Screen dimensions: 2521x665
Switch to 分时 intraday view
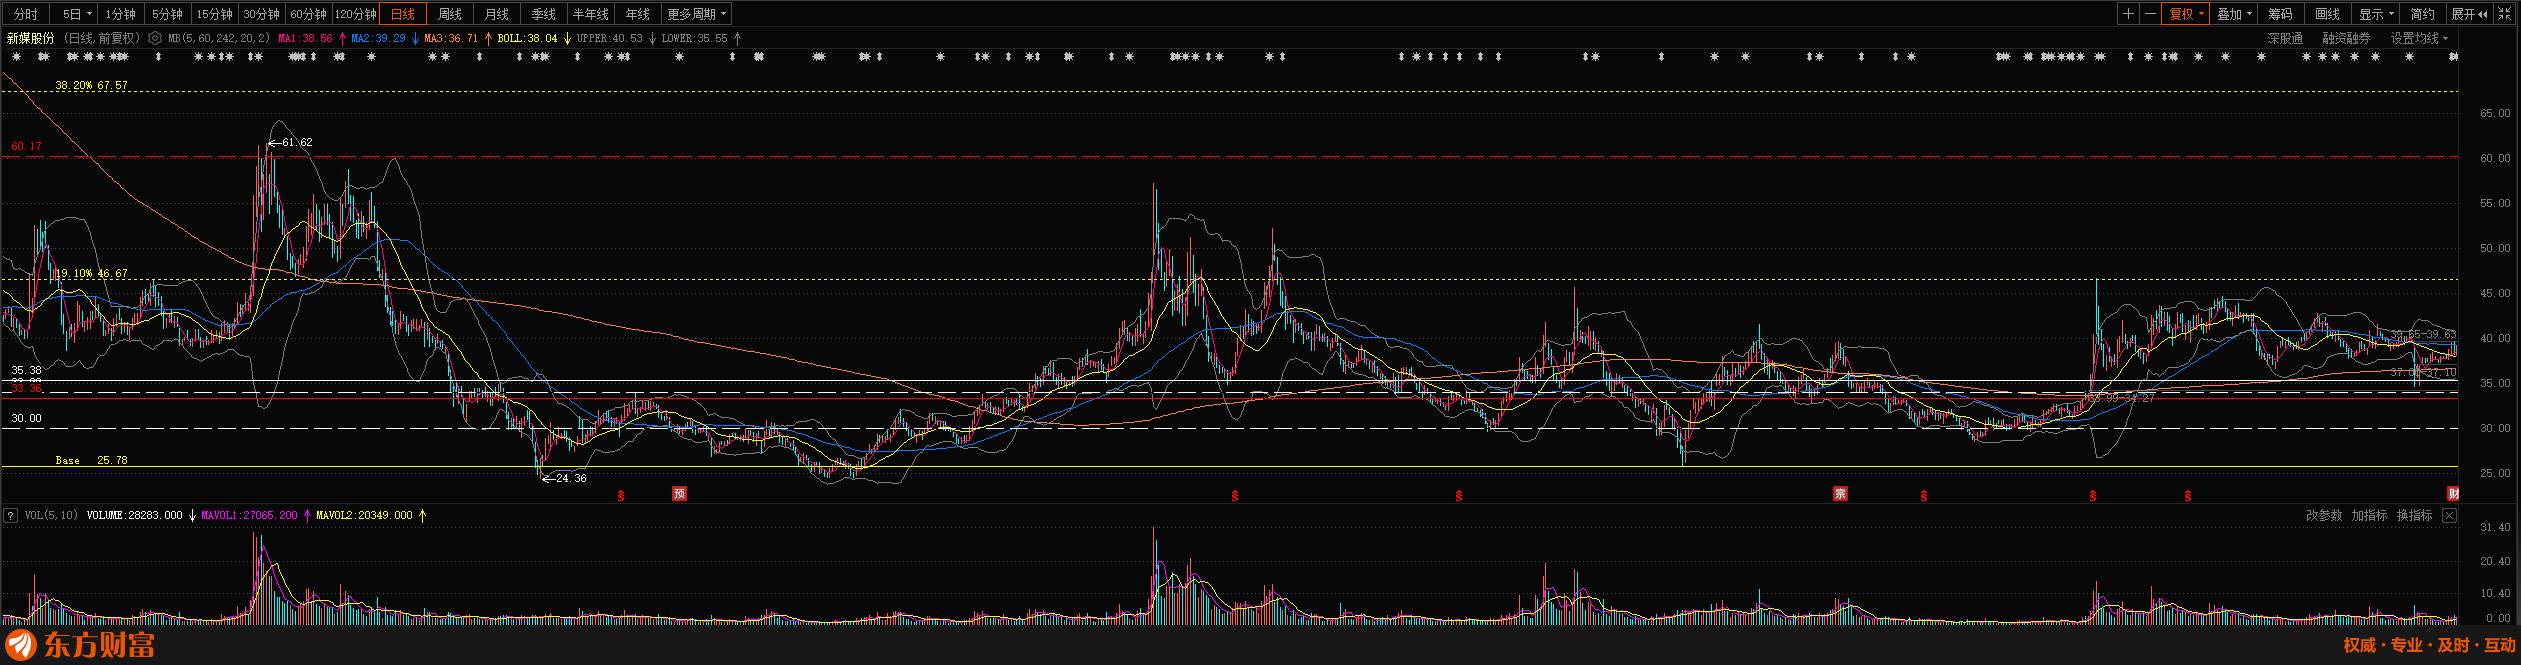[x=25, y=14]
